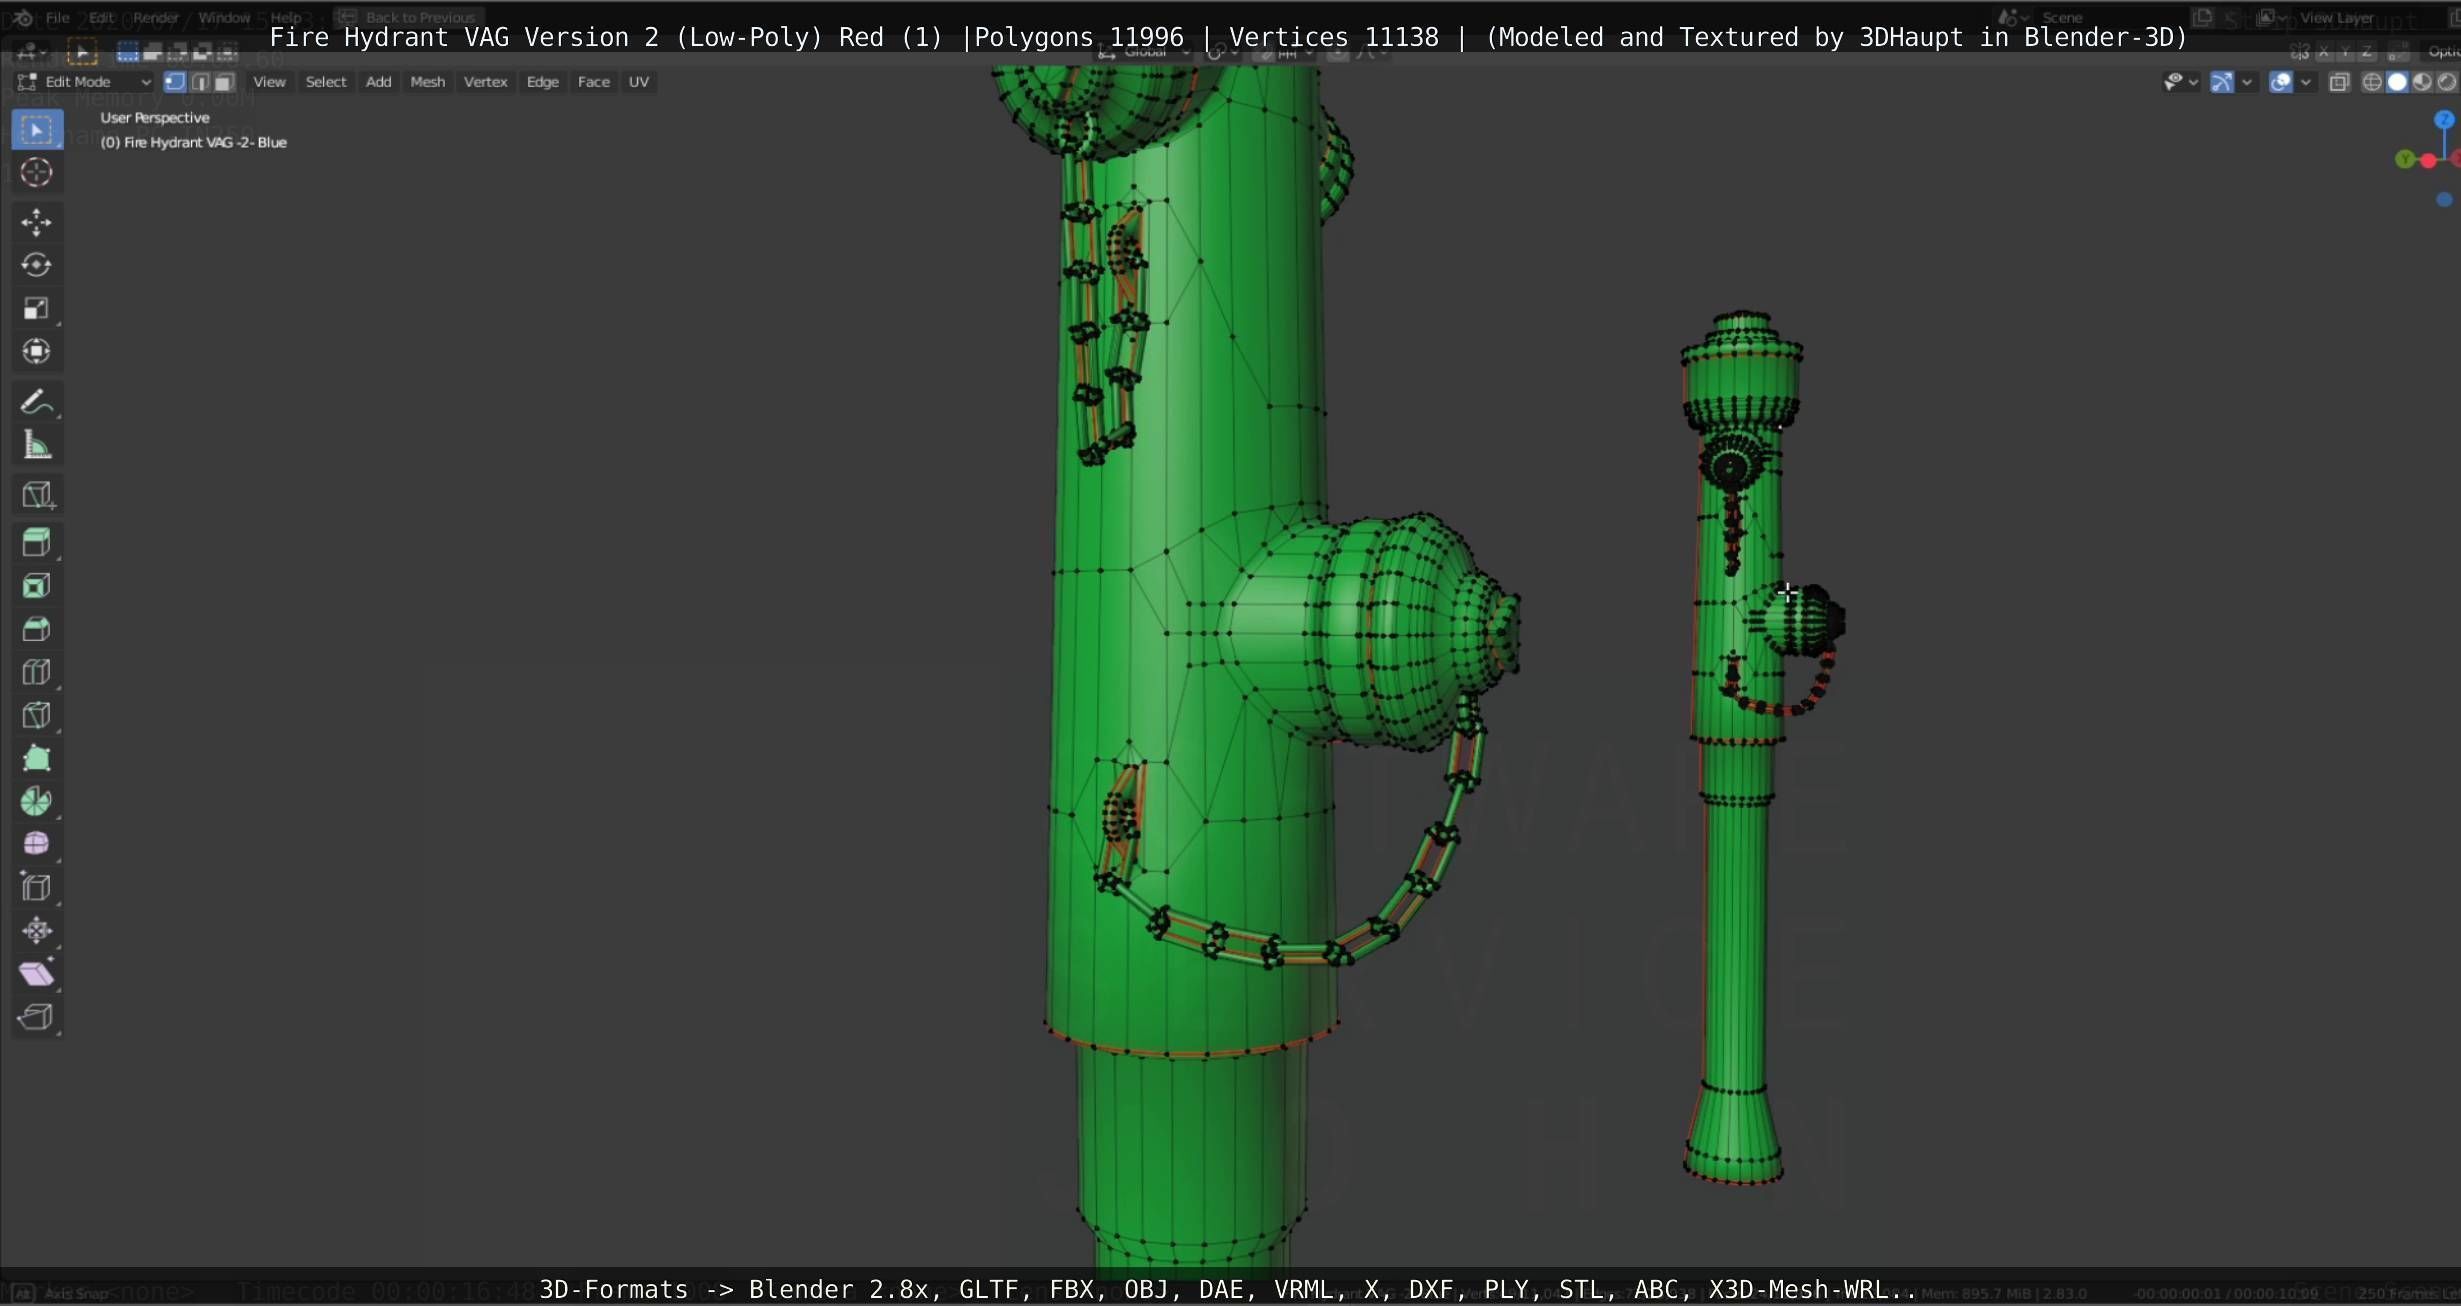
Task: Set selection mode to extend selection
Action: [153, 52]
